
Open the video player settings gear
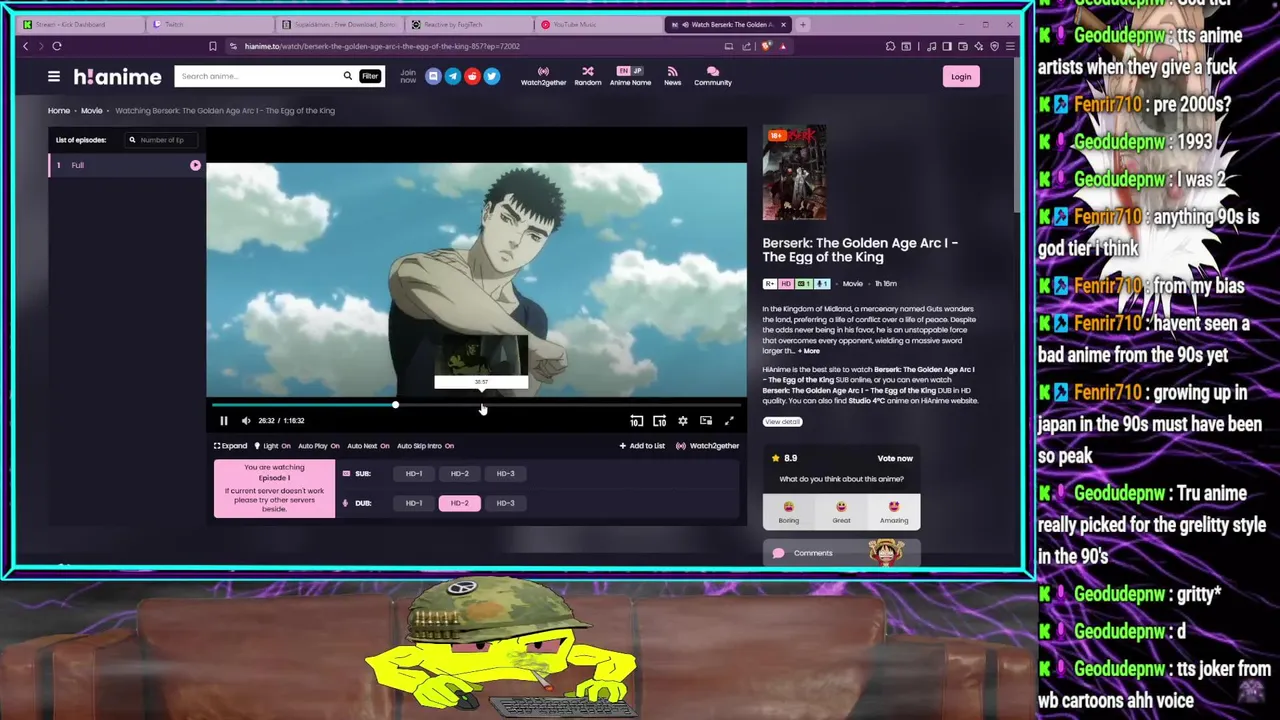click(682, 421)
